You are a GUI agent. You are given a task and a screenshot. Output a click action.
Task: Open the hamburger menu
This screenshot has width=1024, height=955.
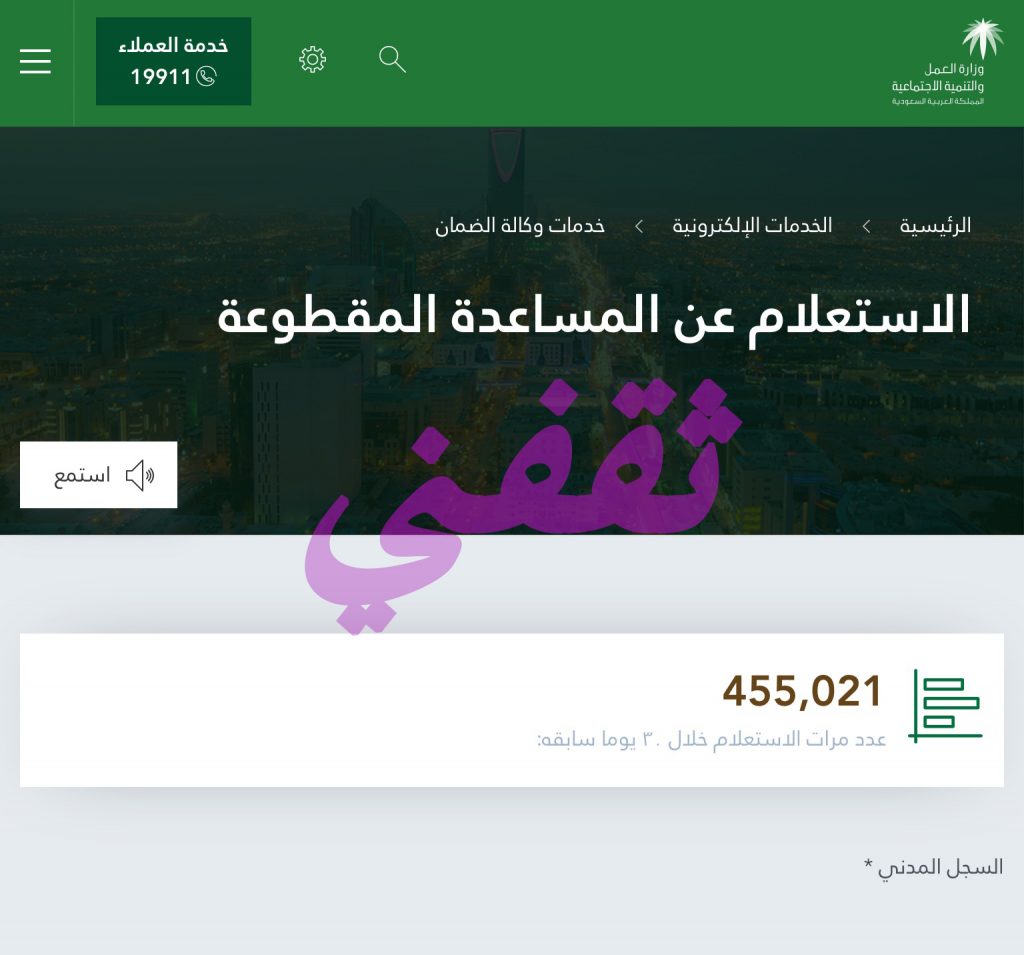tap(35, 61)
